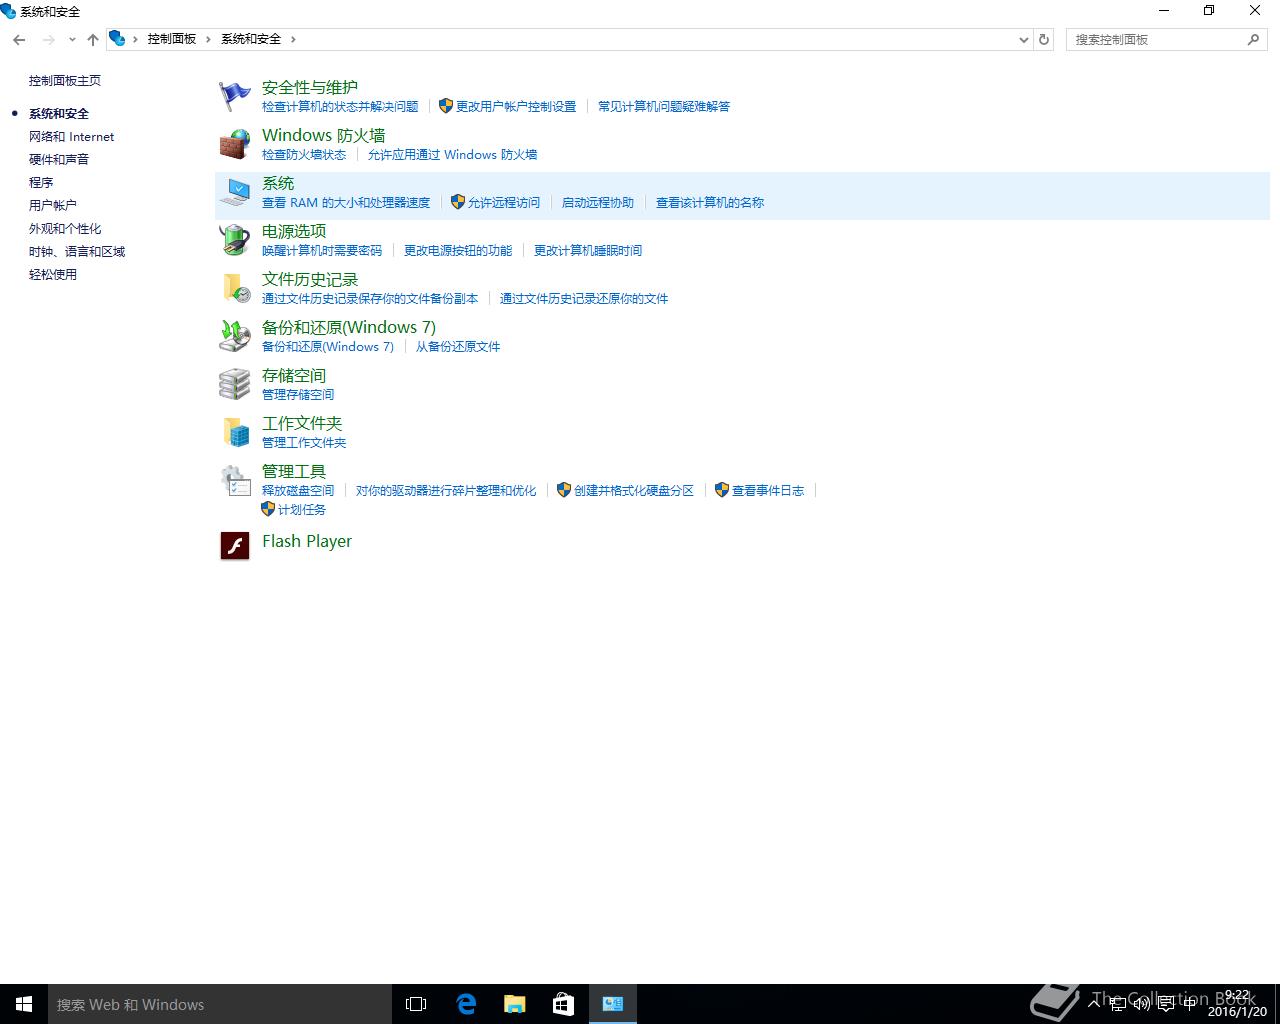Viewport: 1280px width, 1024px height.
Task: Open the Store from the taskbar
Action: coord(564,1004)
